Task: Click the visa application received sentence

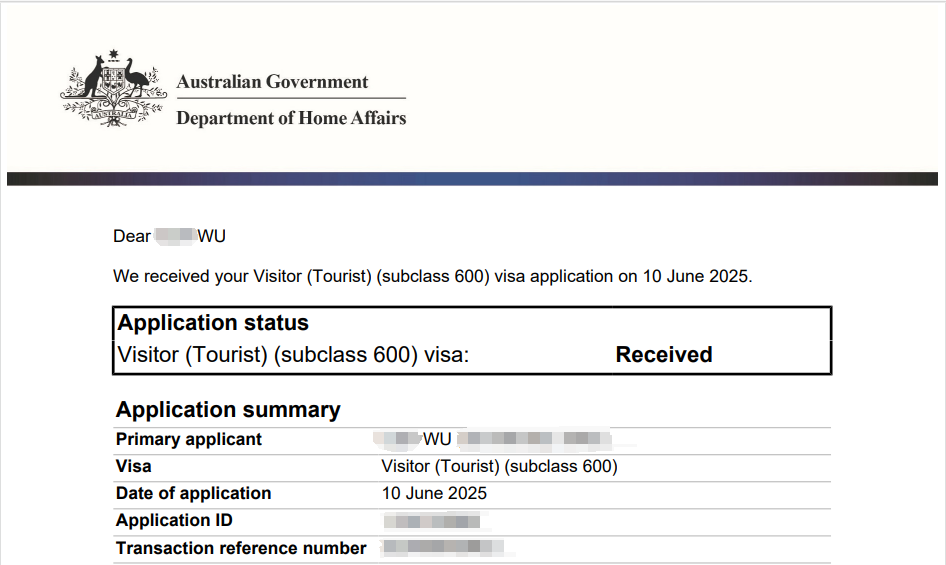Action: pyautogui.click(x=433, y=276)
